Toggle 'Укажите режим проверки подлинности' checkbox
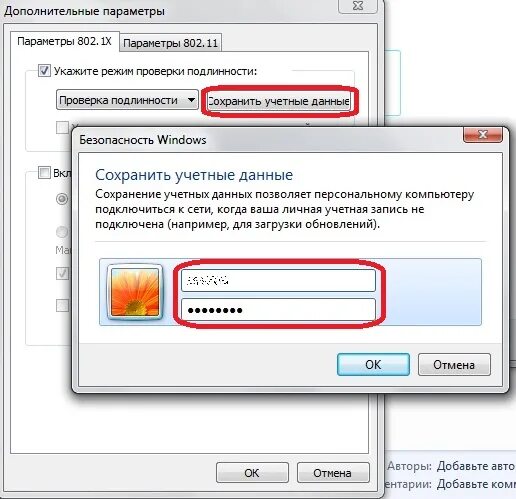Viewport: 516px width, 499px height. 44,71
